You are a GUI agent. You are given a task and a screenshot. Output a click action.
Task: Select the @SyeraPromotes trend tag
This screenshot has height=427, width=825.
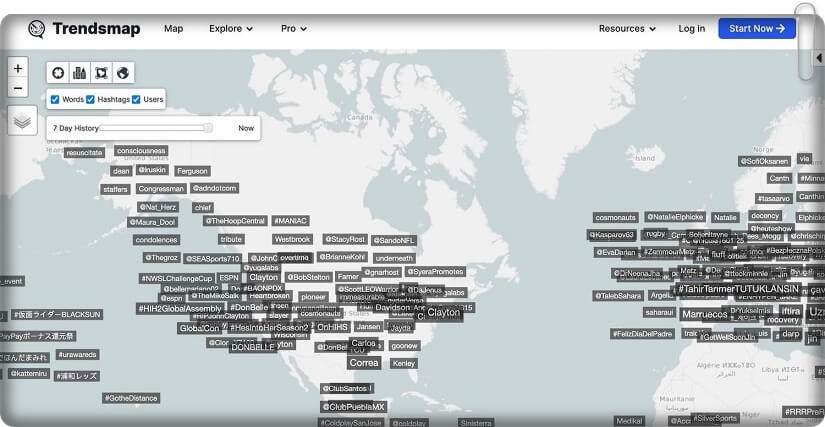(436, 272)
